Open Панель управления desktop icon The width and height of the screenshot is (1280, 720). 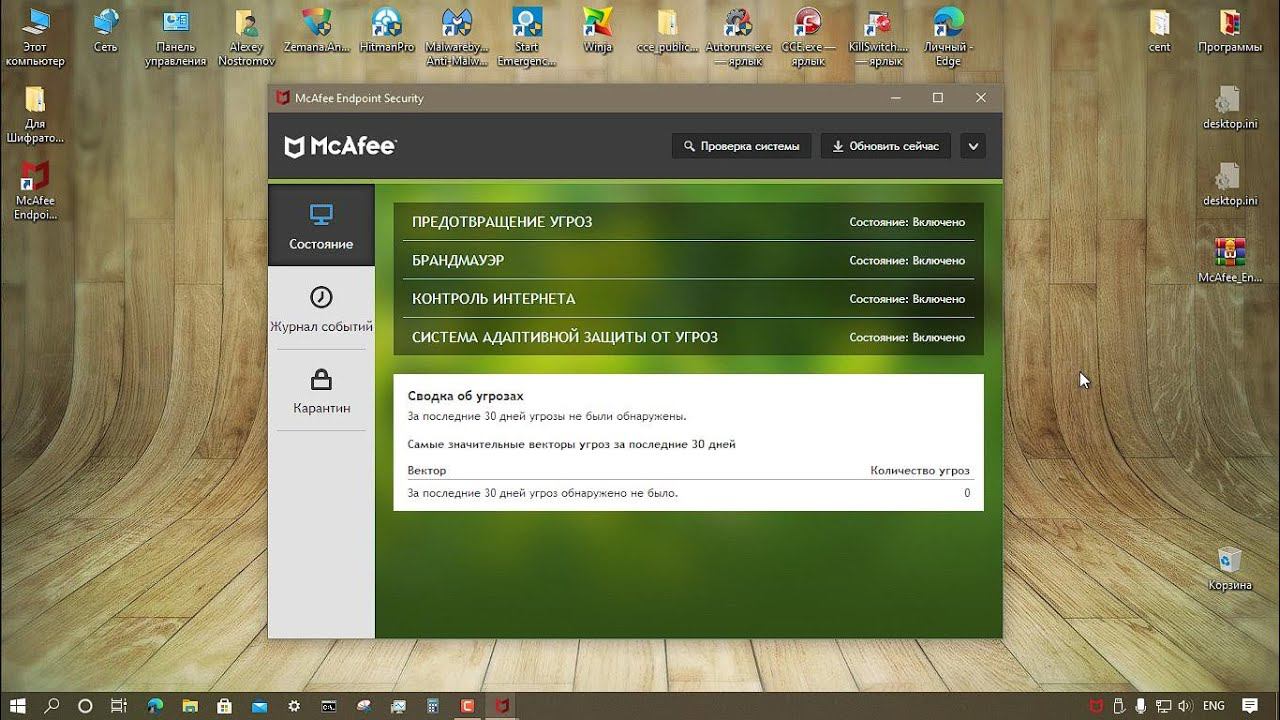pyautogui.click(x=176, y=38)
